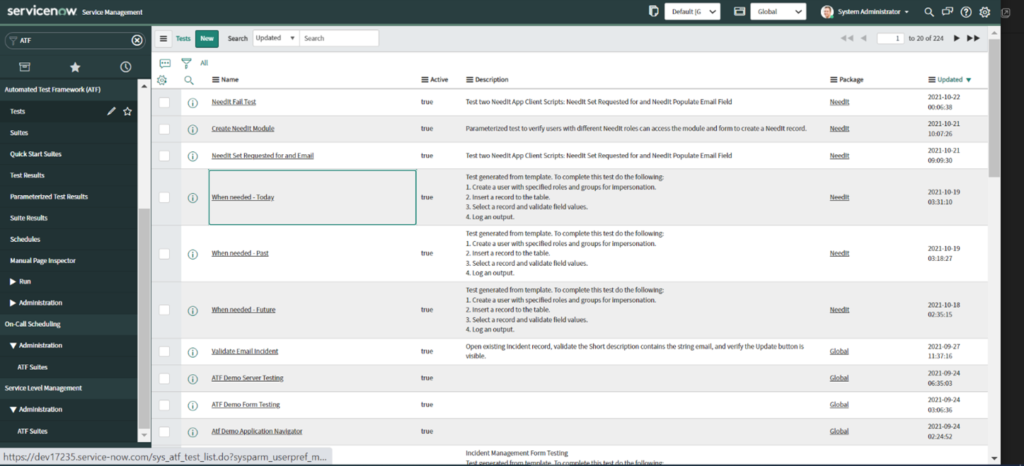Image resolution: width=1024 pixels, height=466 pixels.
Task: Open the System Administrator user menu
Action: pyautogui.click(x=866, y=12)
